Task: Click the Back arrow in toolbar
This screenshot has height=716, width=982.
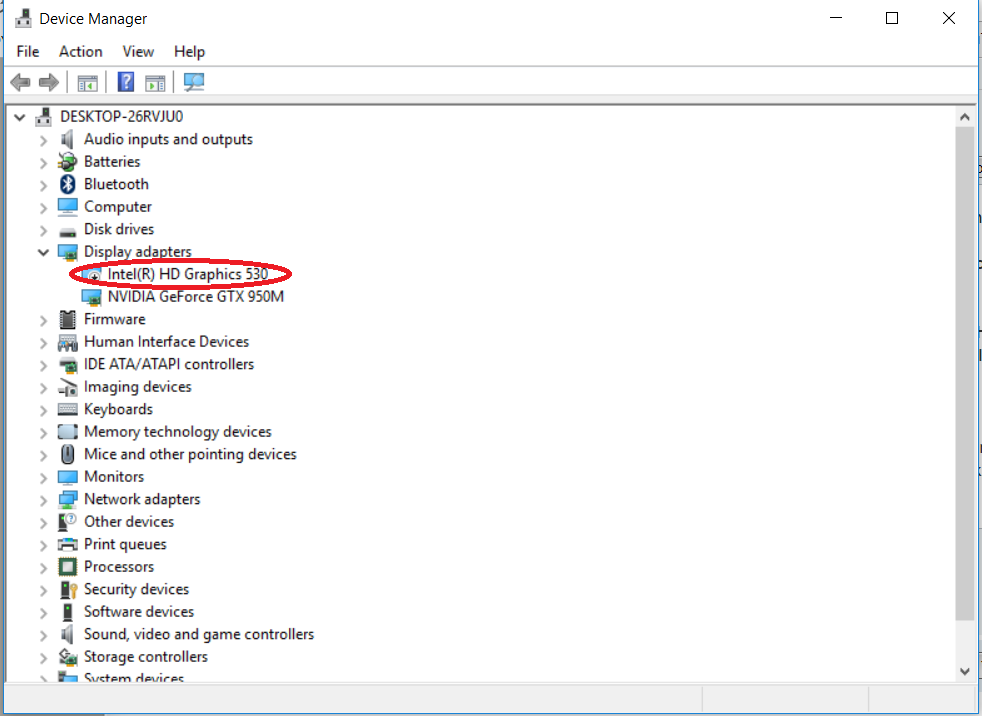Action: click(x=20, y=82)
